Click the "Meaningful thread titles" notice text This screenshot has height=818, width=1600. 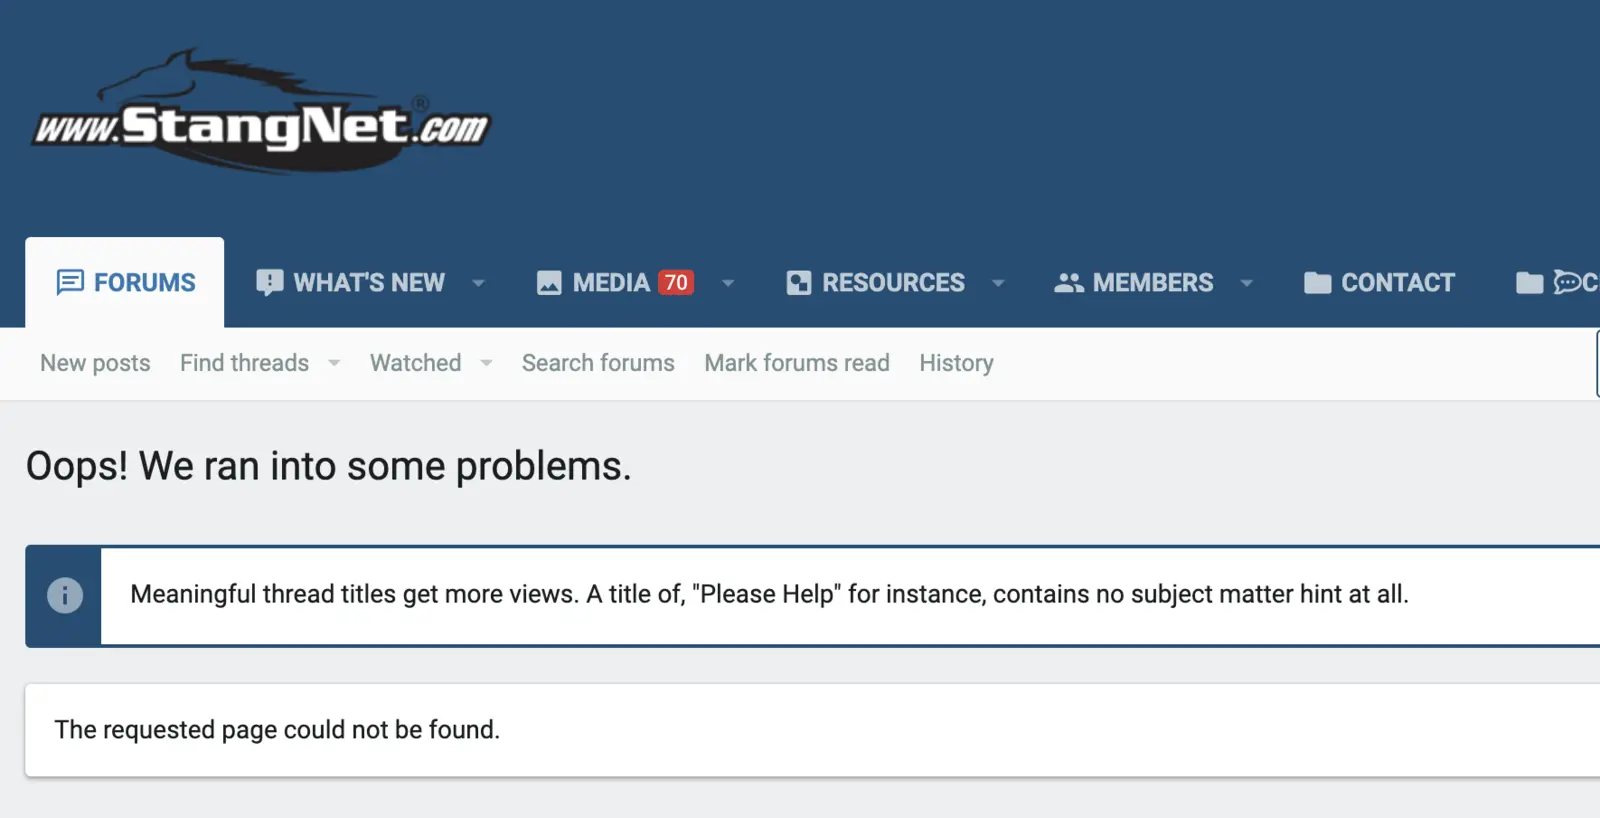tap(769, 594)
